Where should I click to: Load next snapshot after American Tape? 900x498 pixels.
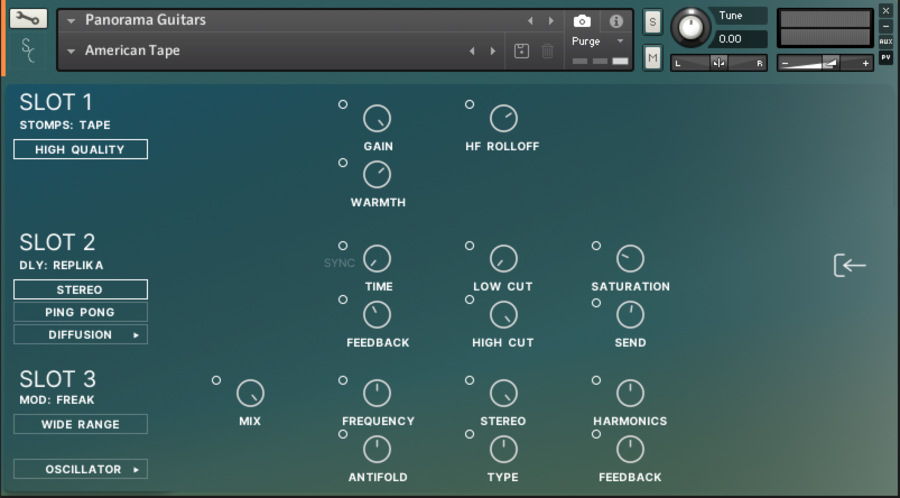point(492,51)
